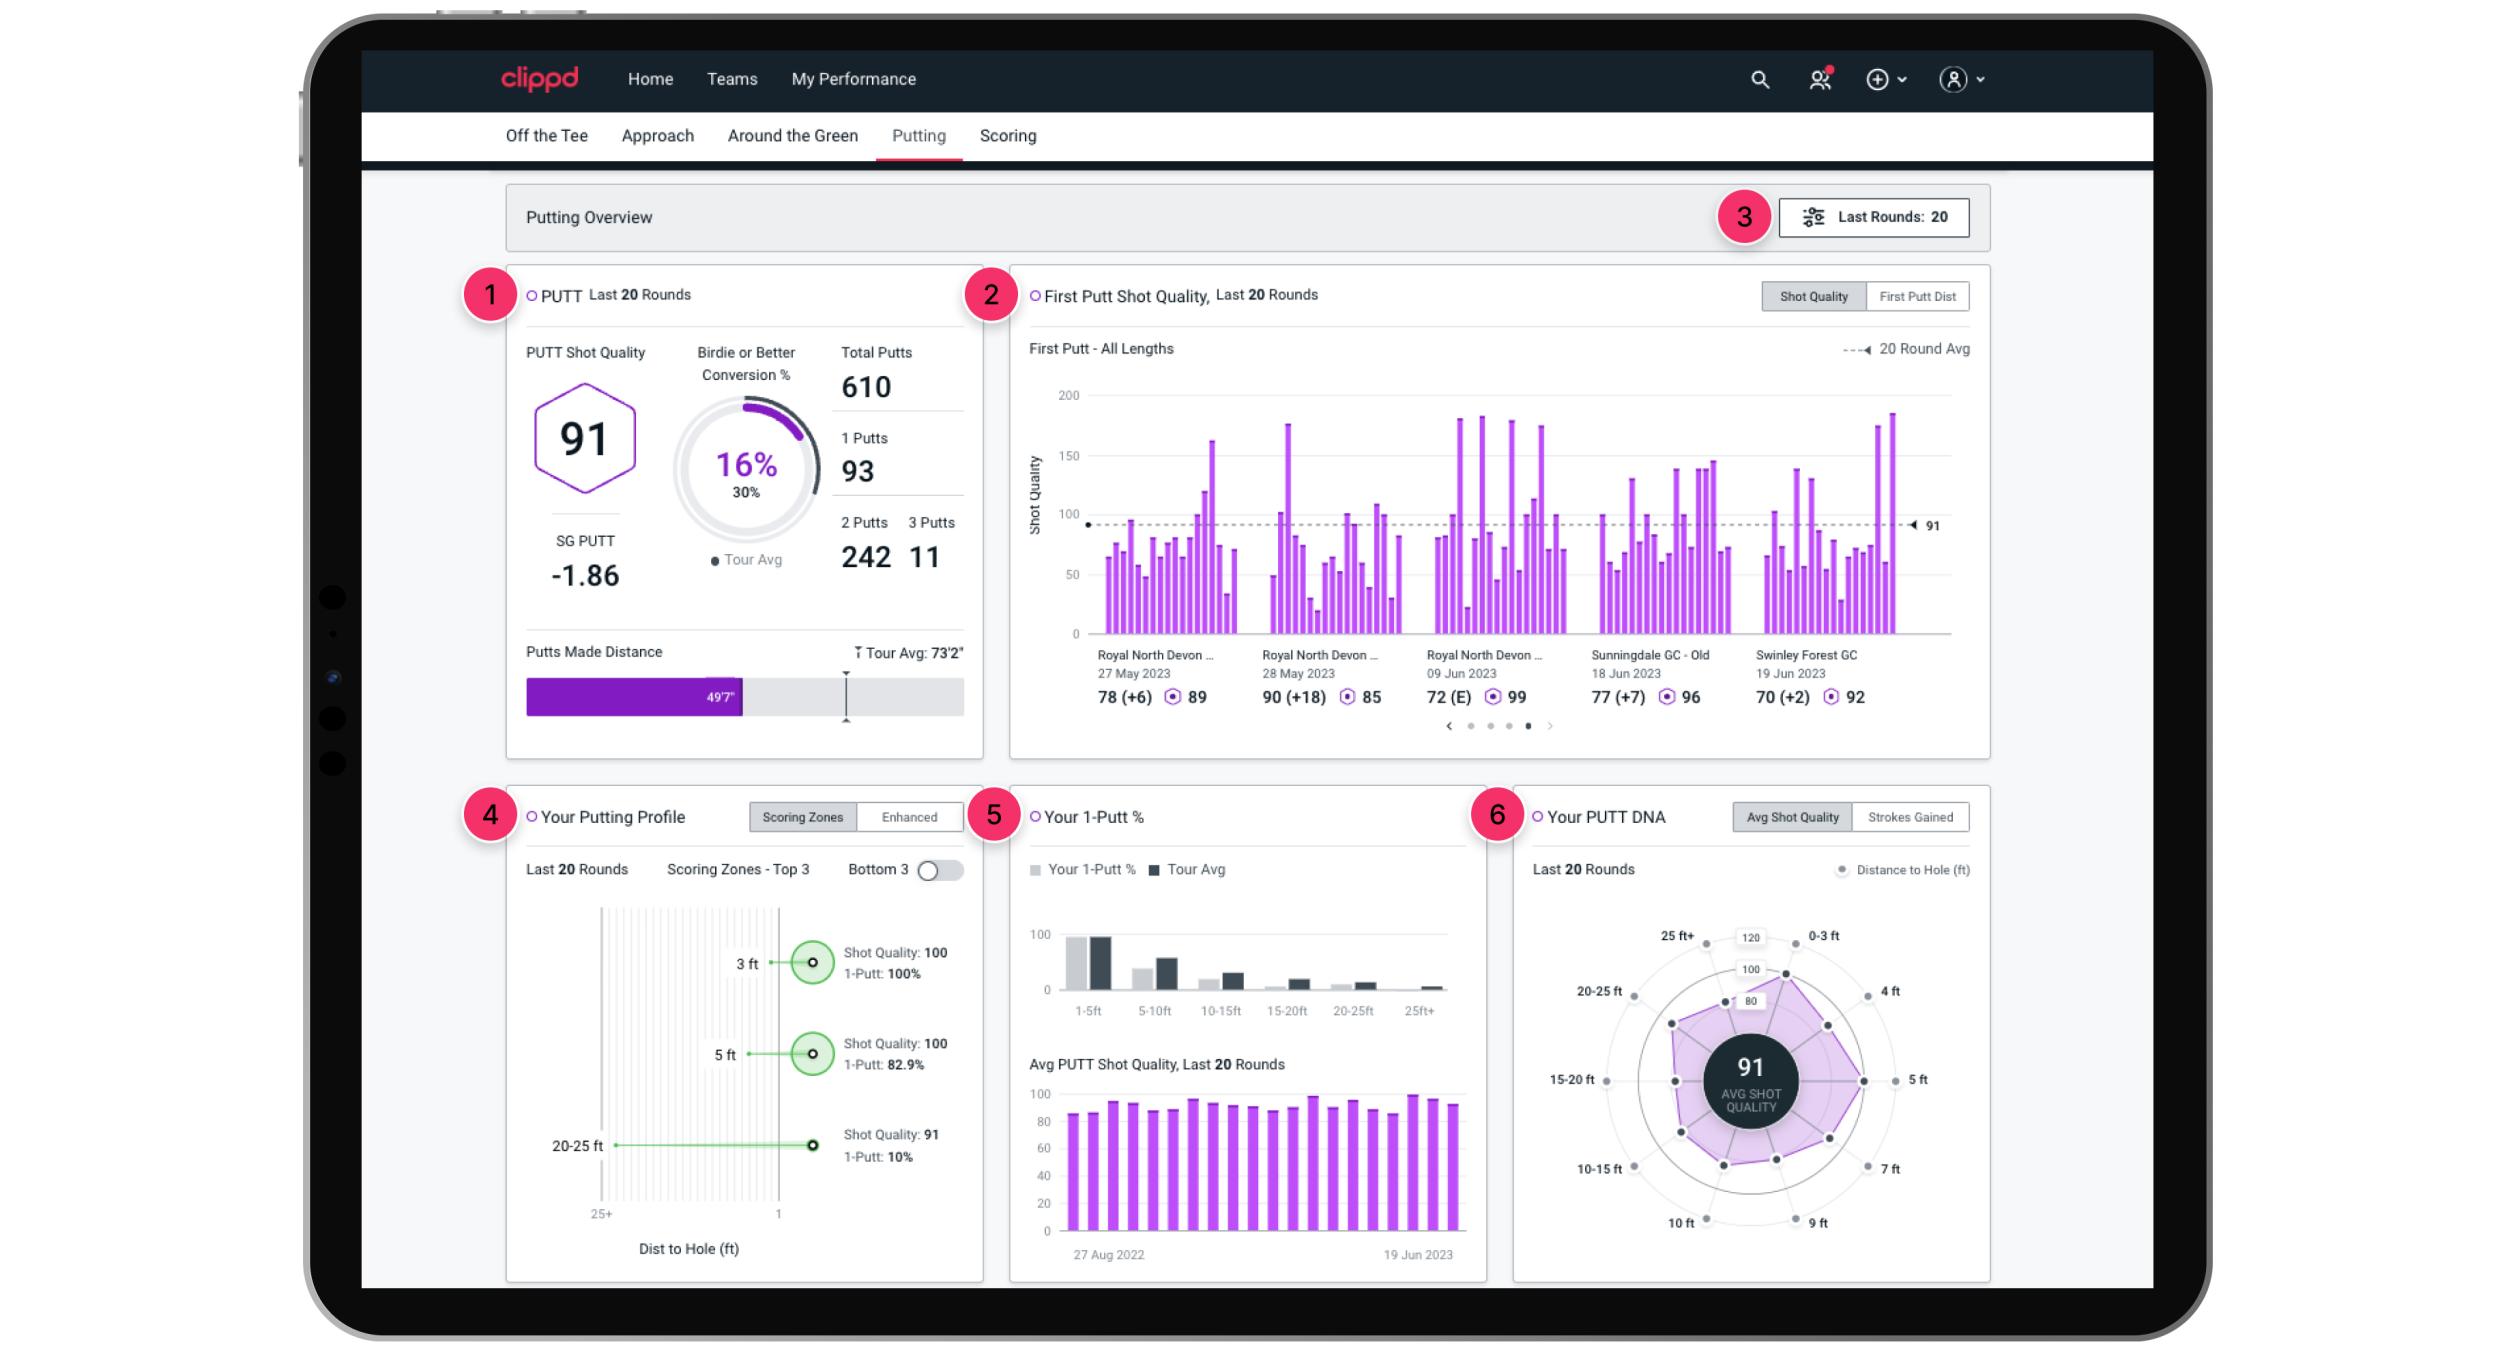Click the search magnifier icon
The width and height of the screenshot is (2511, 1351).
coord(1760,80)
